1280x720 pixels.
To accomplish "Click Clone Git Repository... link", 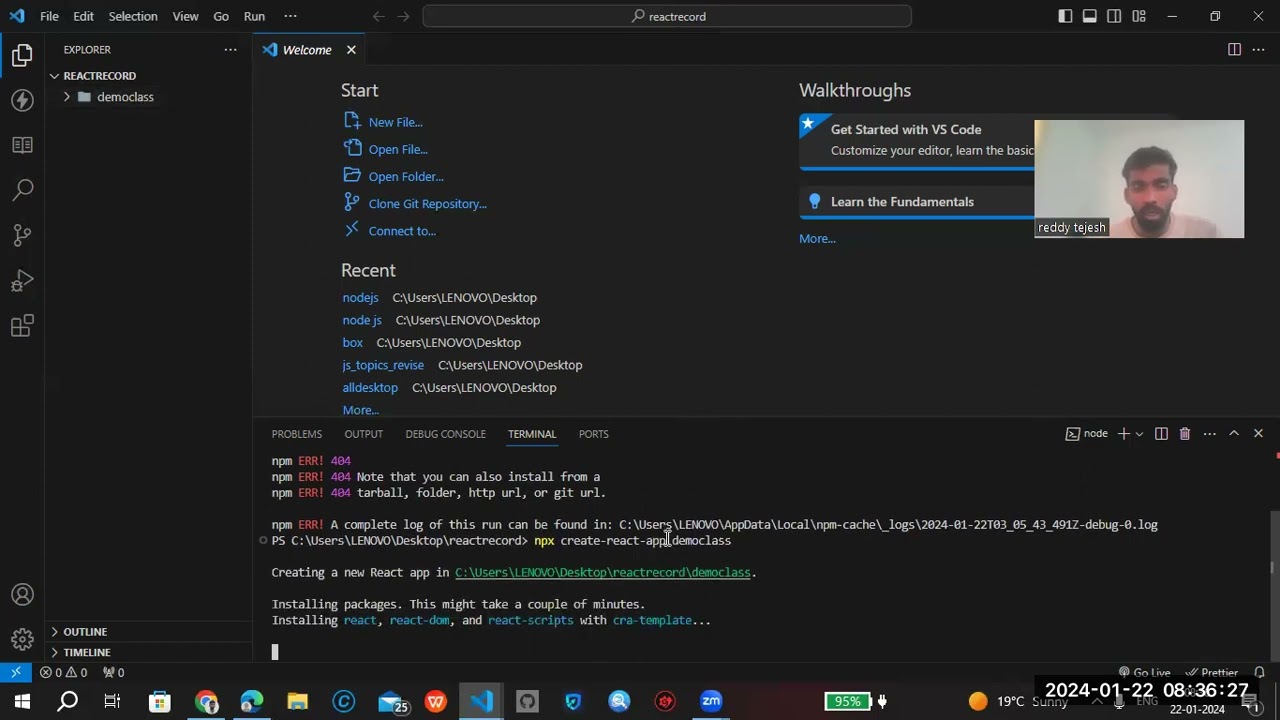I will point(427,203).
